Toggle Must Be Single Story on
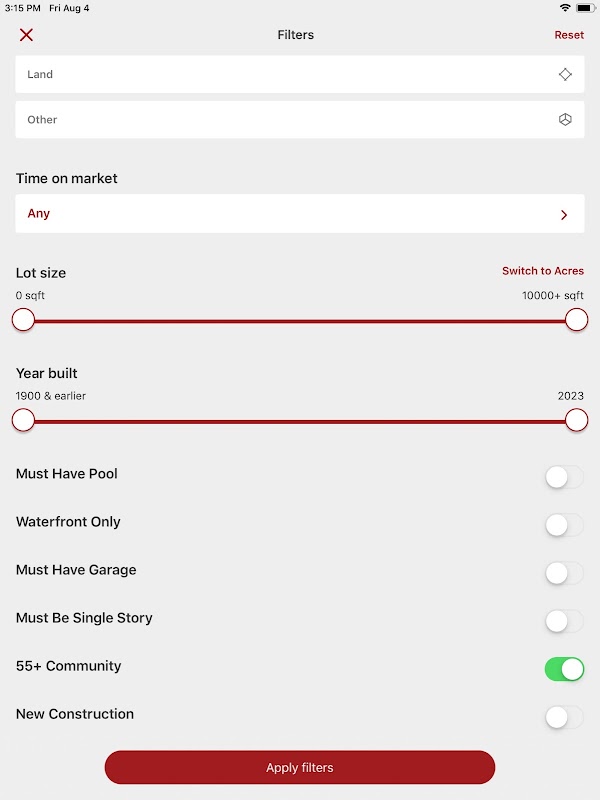This screenshot has width=600, height=800. [x=564, y=621]
